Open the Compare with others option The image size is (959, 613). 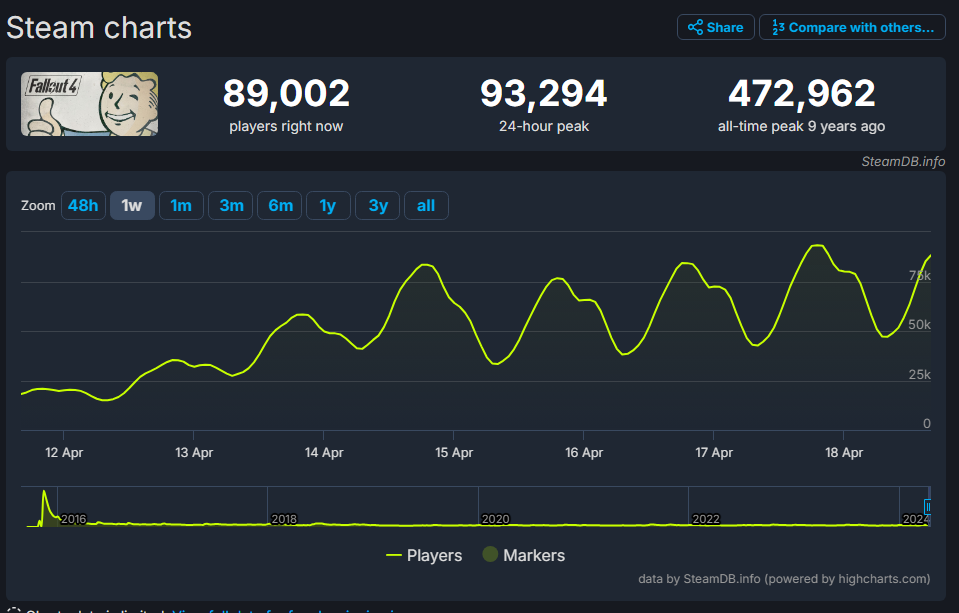(x=852, y=27)
